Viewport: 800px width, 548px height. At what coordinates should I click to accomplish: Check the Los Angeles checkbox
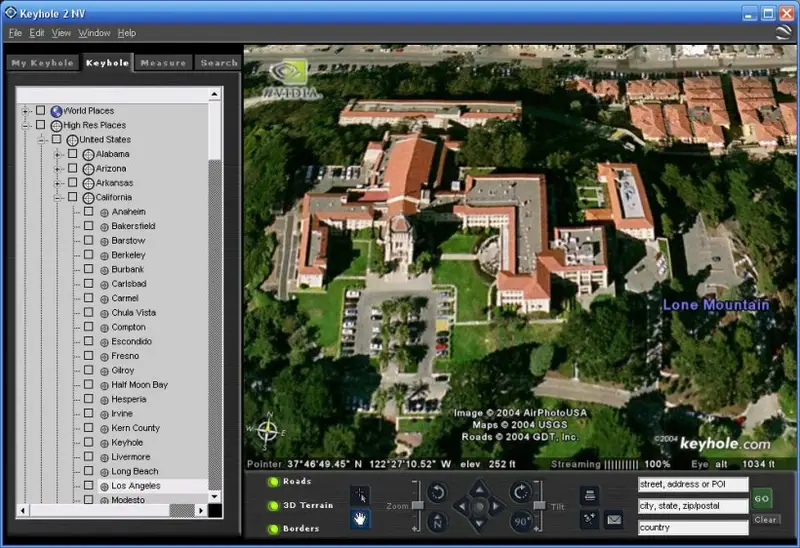[89, 485]
